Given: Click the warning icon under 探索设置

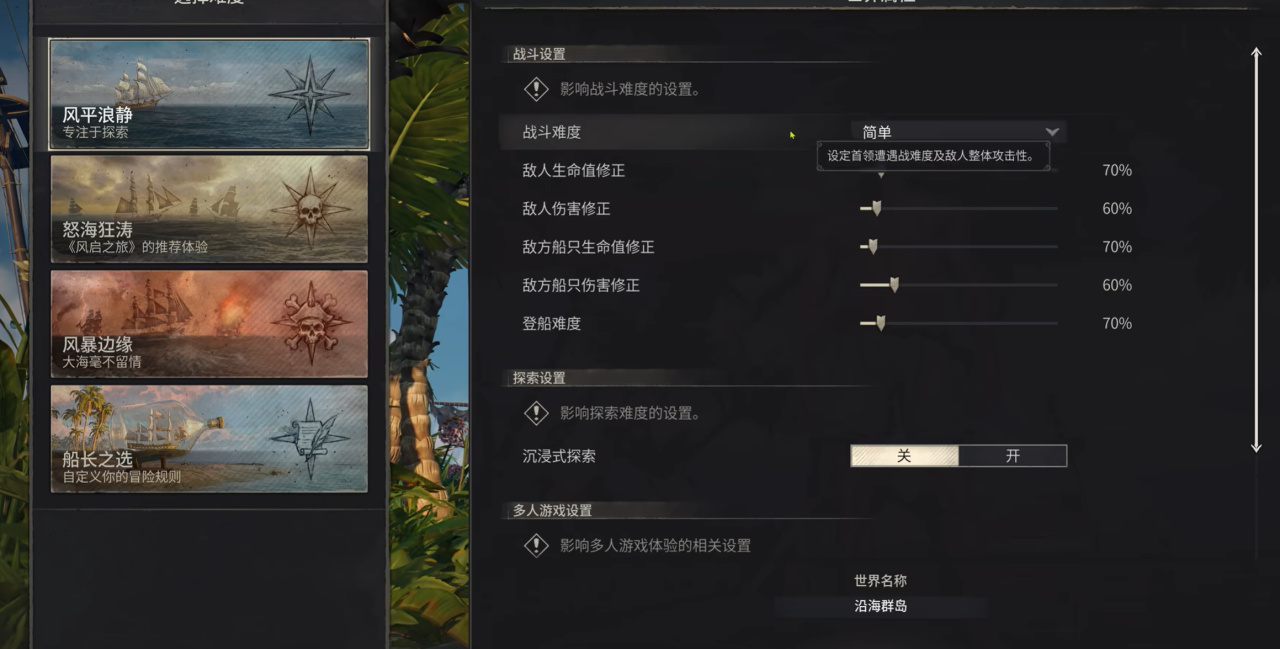Looking at the screenshot, I should (537, 413).
